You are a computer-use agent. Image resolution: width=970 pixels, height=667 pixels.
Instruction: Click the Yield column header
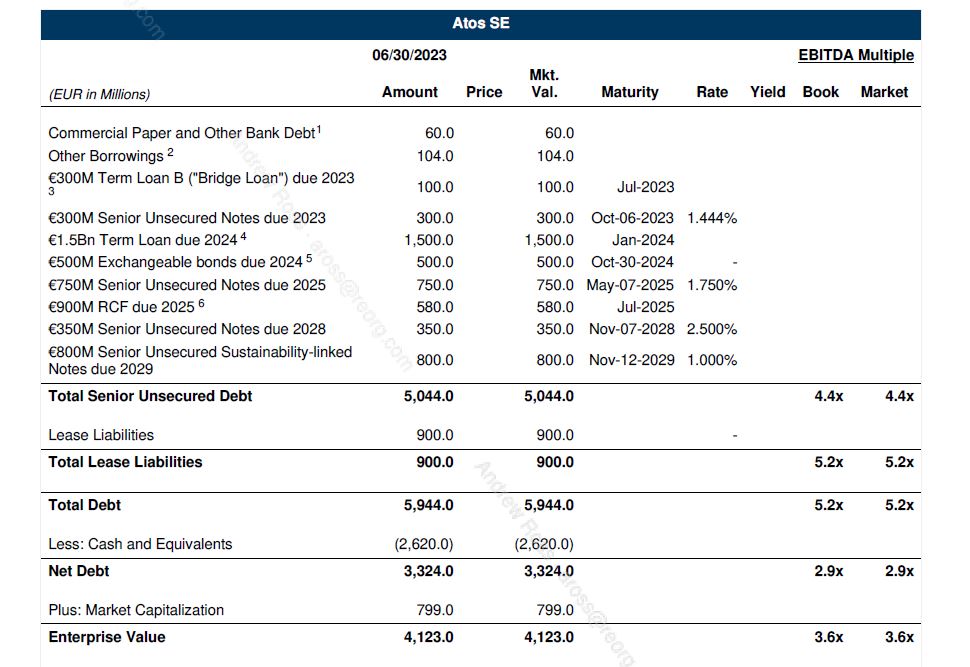768,92
